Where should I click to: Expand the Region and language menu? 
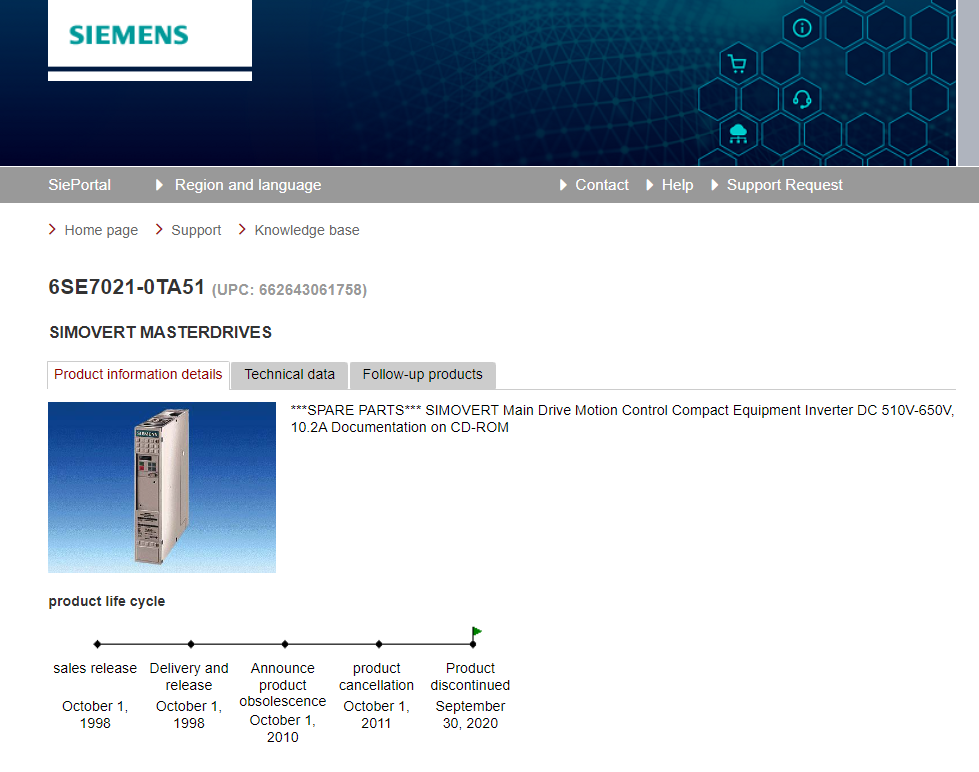click(x=247, y=185)
